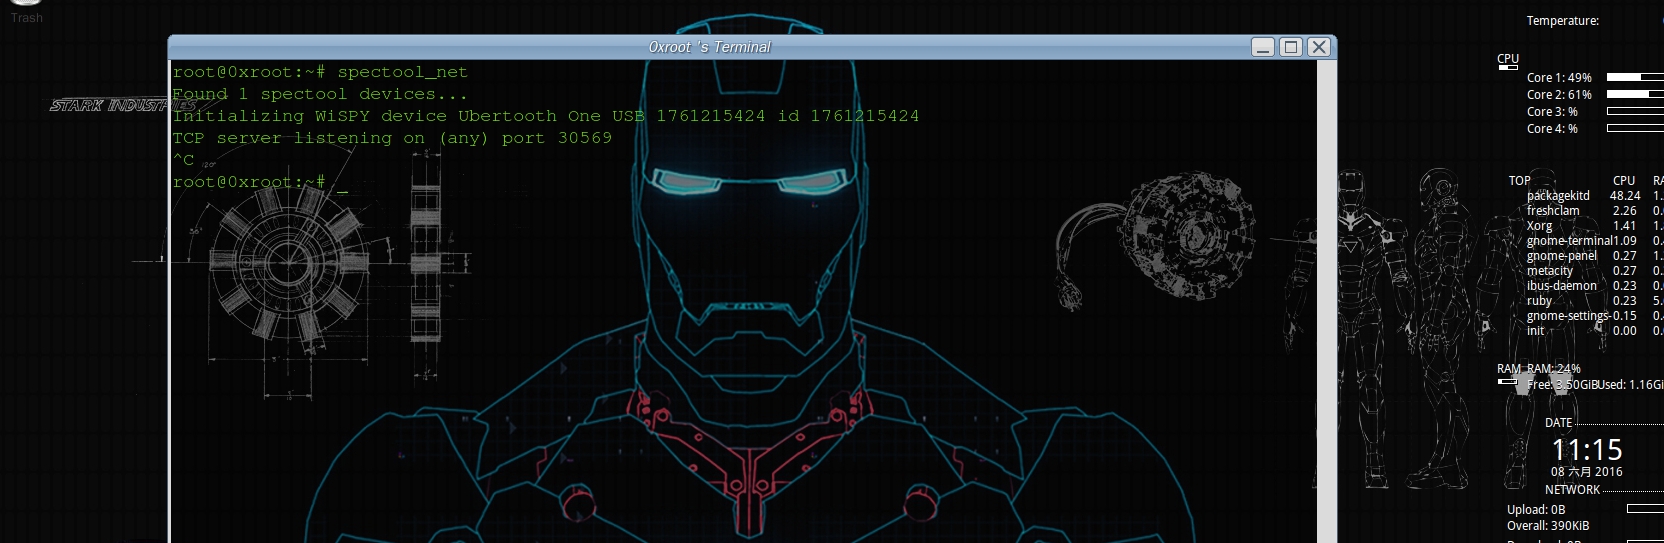The height and width of the screenshot is (543, 1664).
Task: Click the 'init' process row
Action: 1595,331
